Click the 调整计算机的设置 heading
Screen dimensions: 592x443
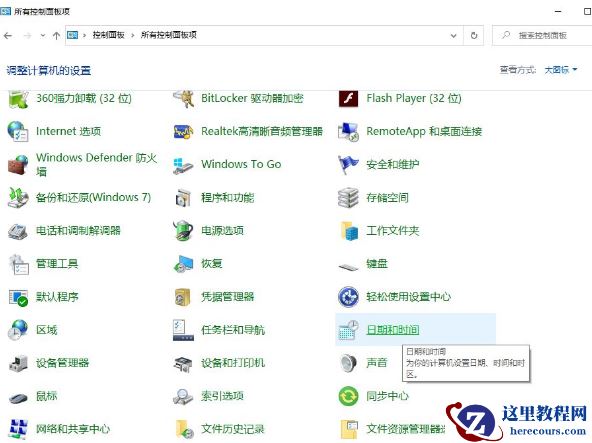click(49, 70)
